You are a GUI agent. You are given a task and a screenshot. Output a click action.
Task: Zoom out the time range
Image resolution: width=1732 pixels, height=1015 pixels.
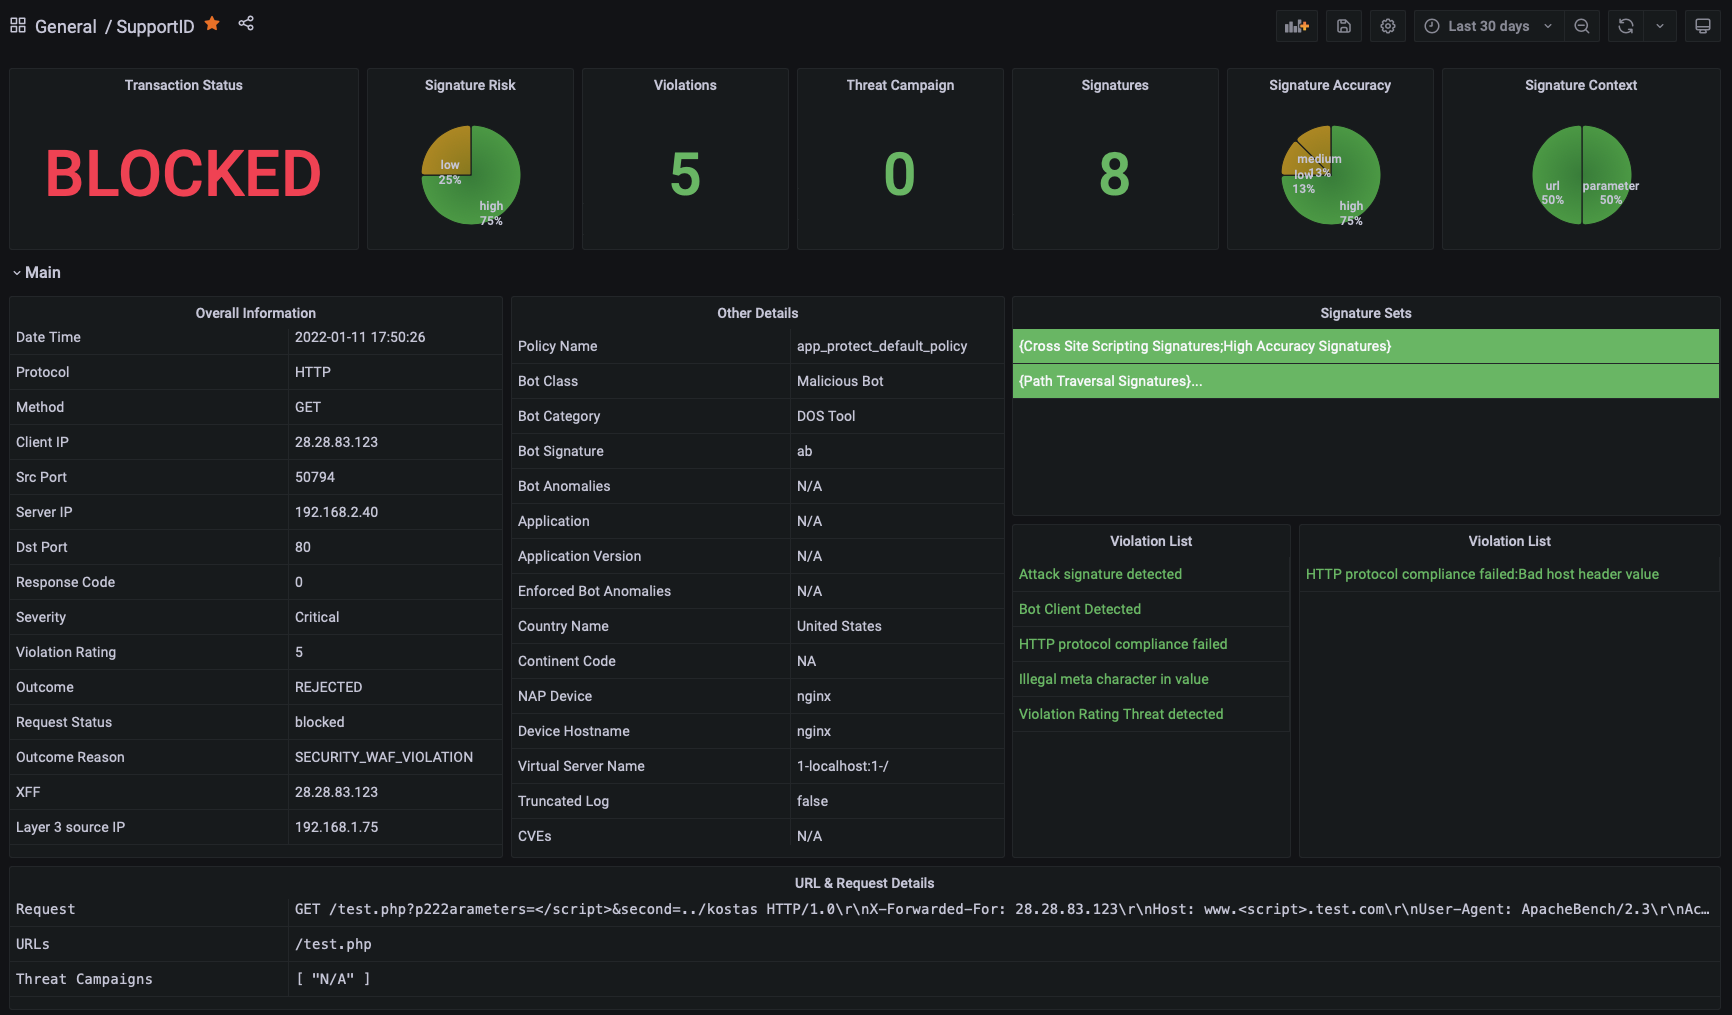click(1582, 26)
